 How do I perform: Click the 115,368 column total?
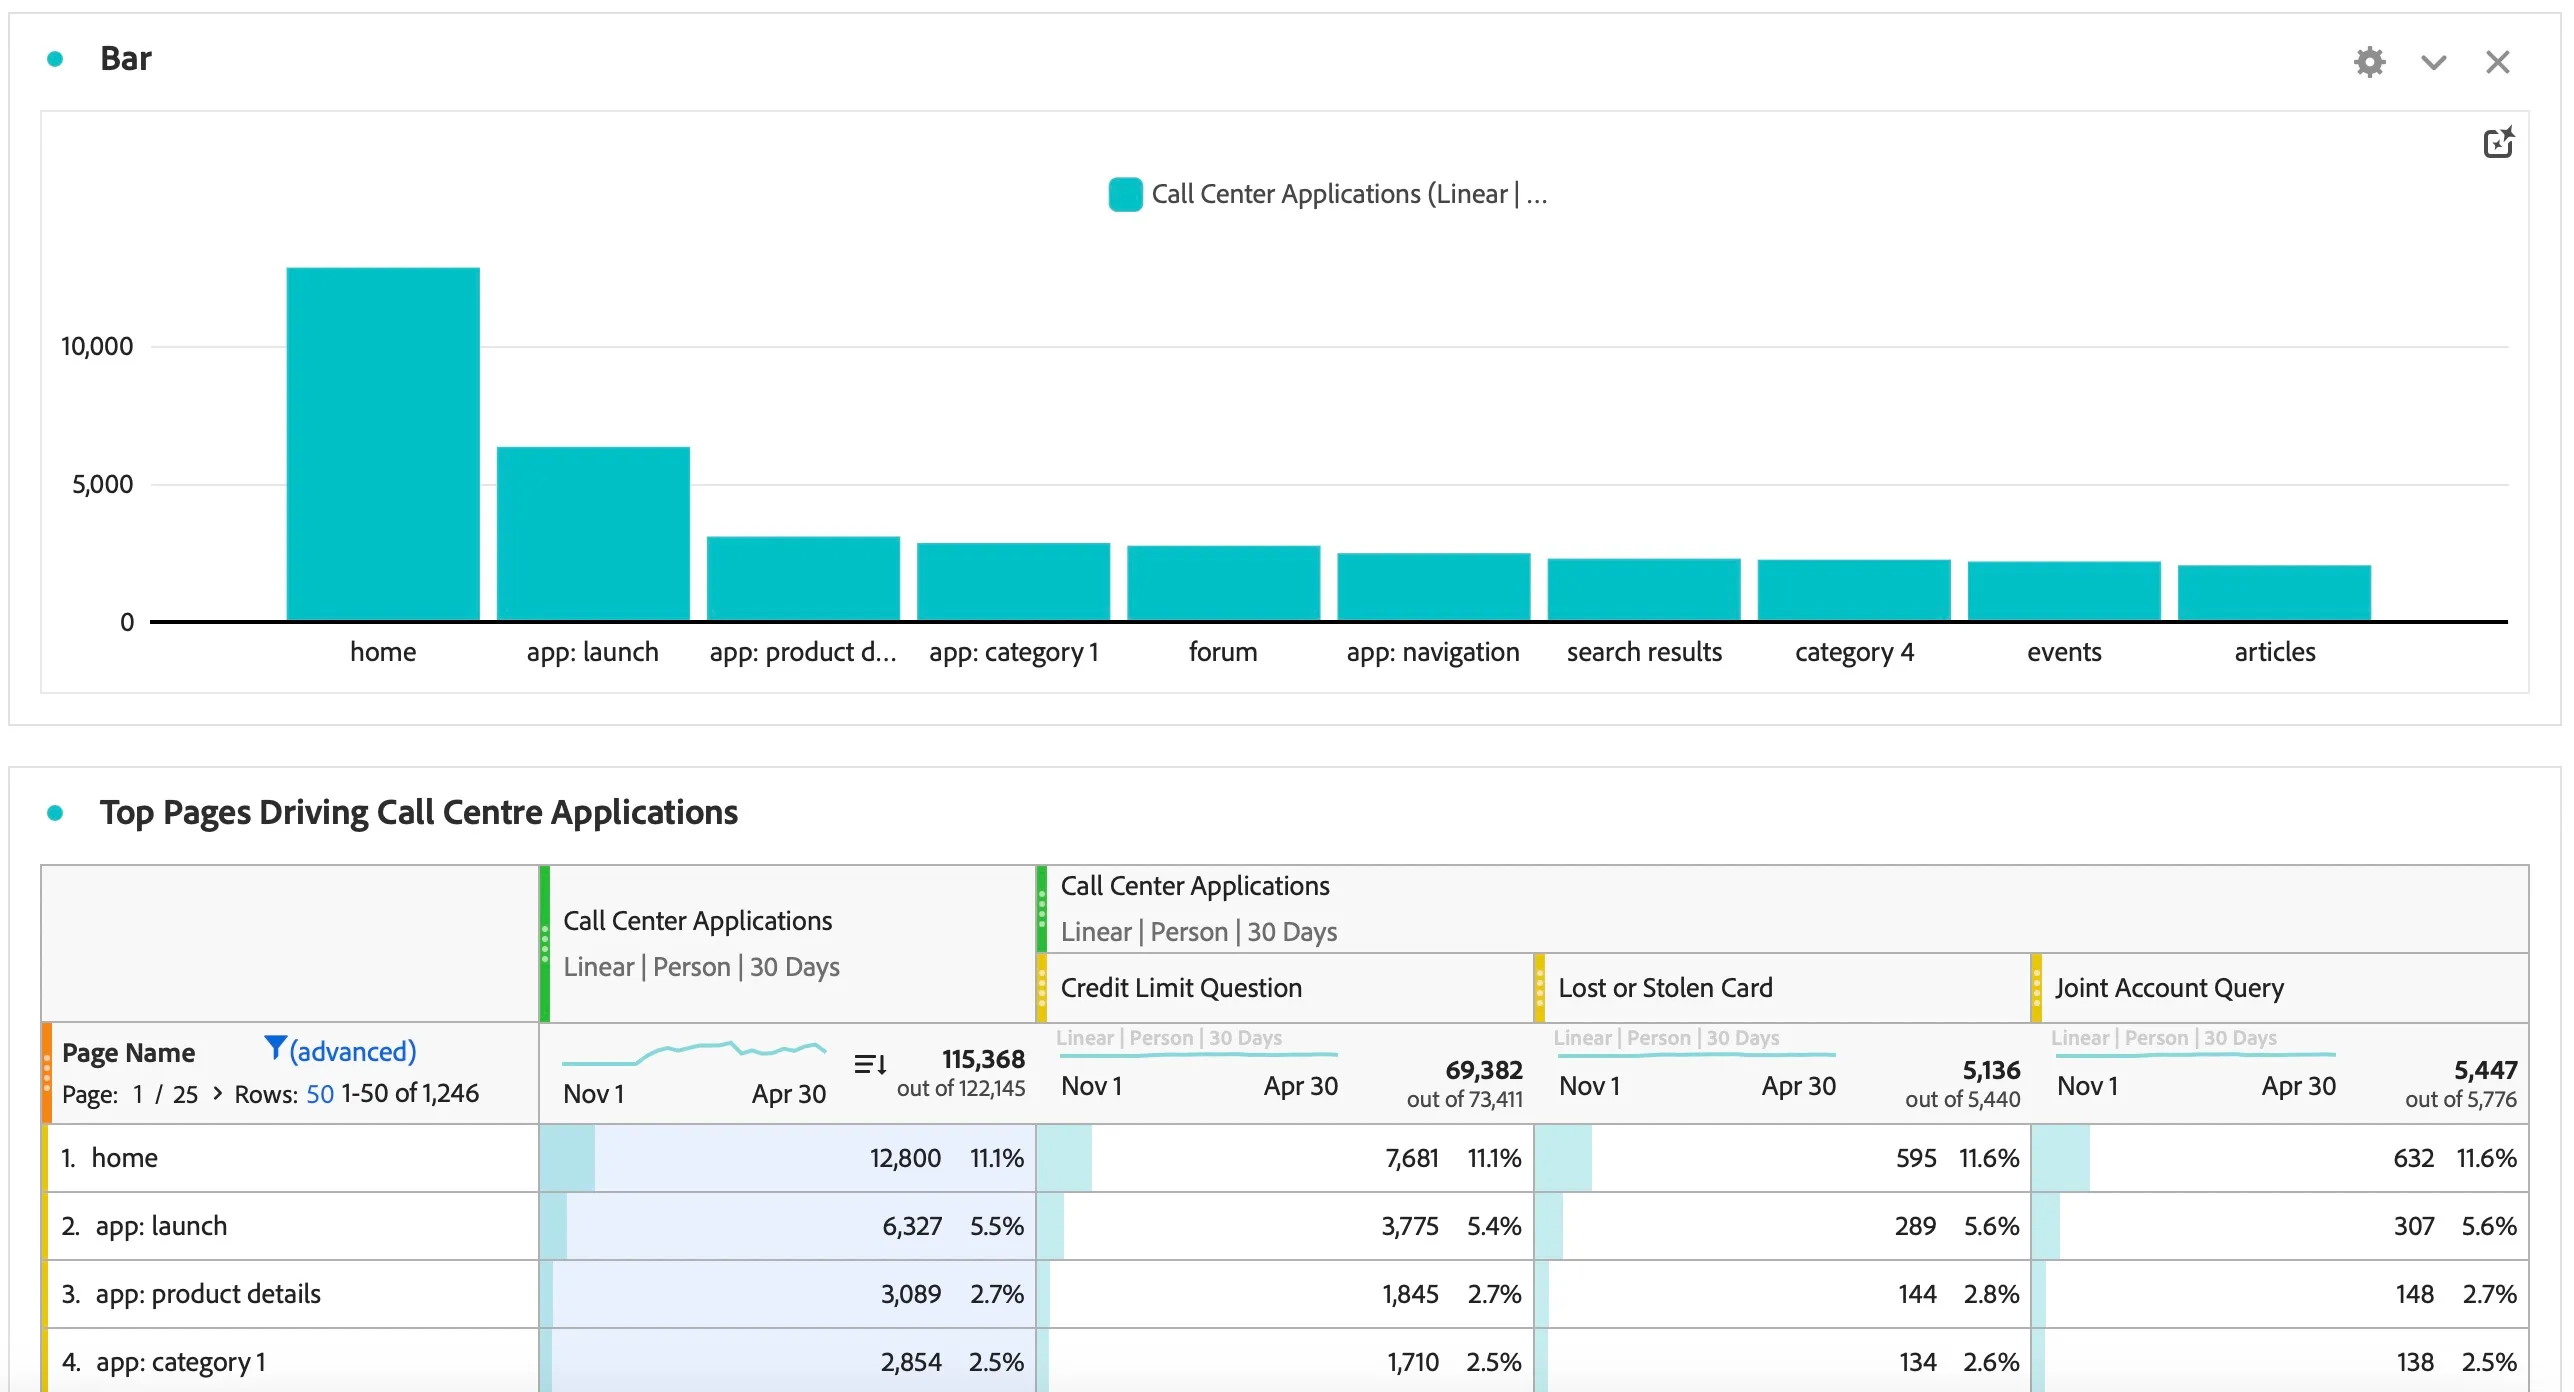(983, 1059)
